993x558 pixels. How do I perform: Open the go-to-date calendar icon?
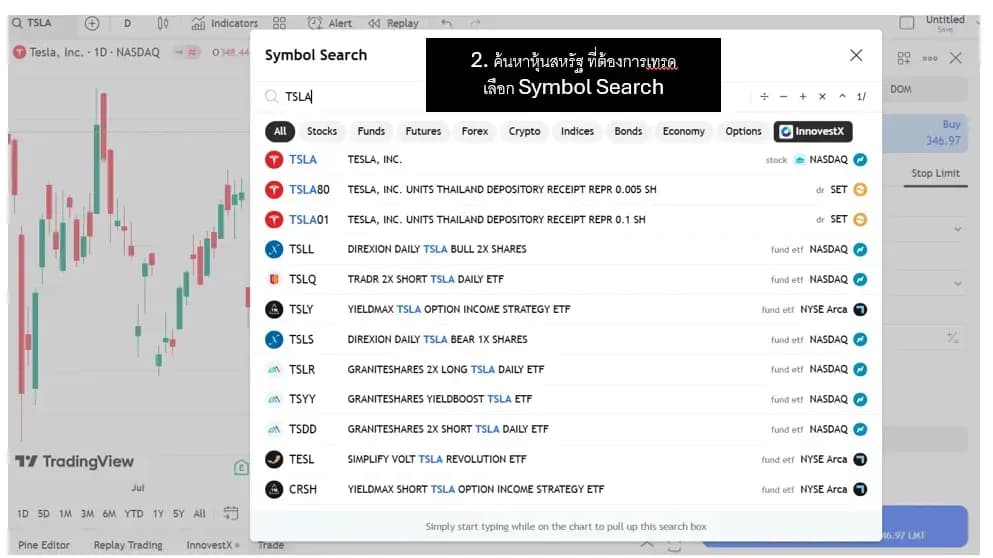pos(231,513)
